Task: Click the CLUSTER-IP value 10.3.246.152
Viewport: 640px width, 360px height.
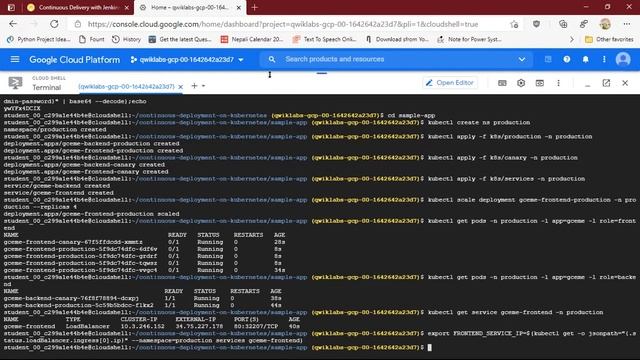Action: (142, 326)
